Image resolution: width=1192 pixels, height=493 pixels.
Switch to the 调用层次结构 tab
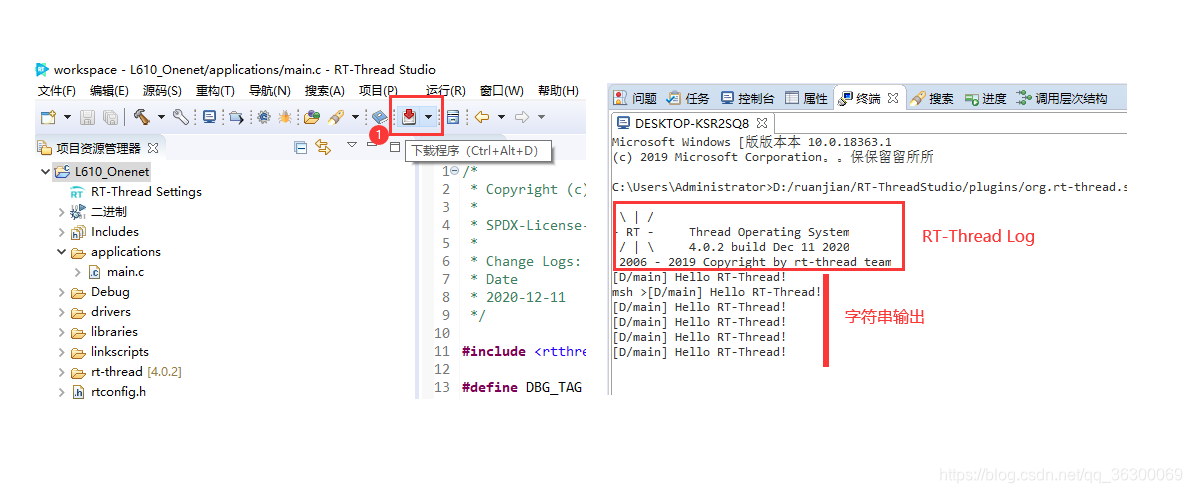coord(1062,98)
